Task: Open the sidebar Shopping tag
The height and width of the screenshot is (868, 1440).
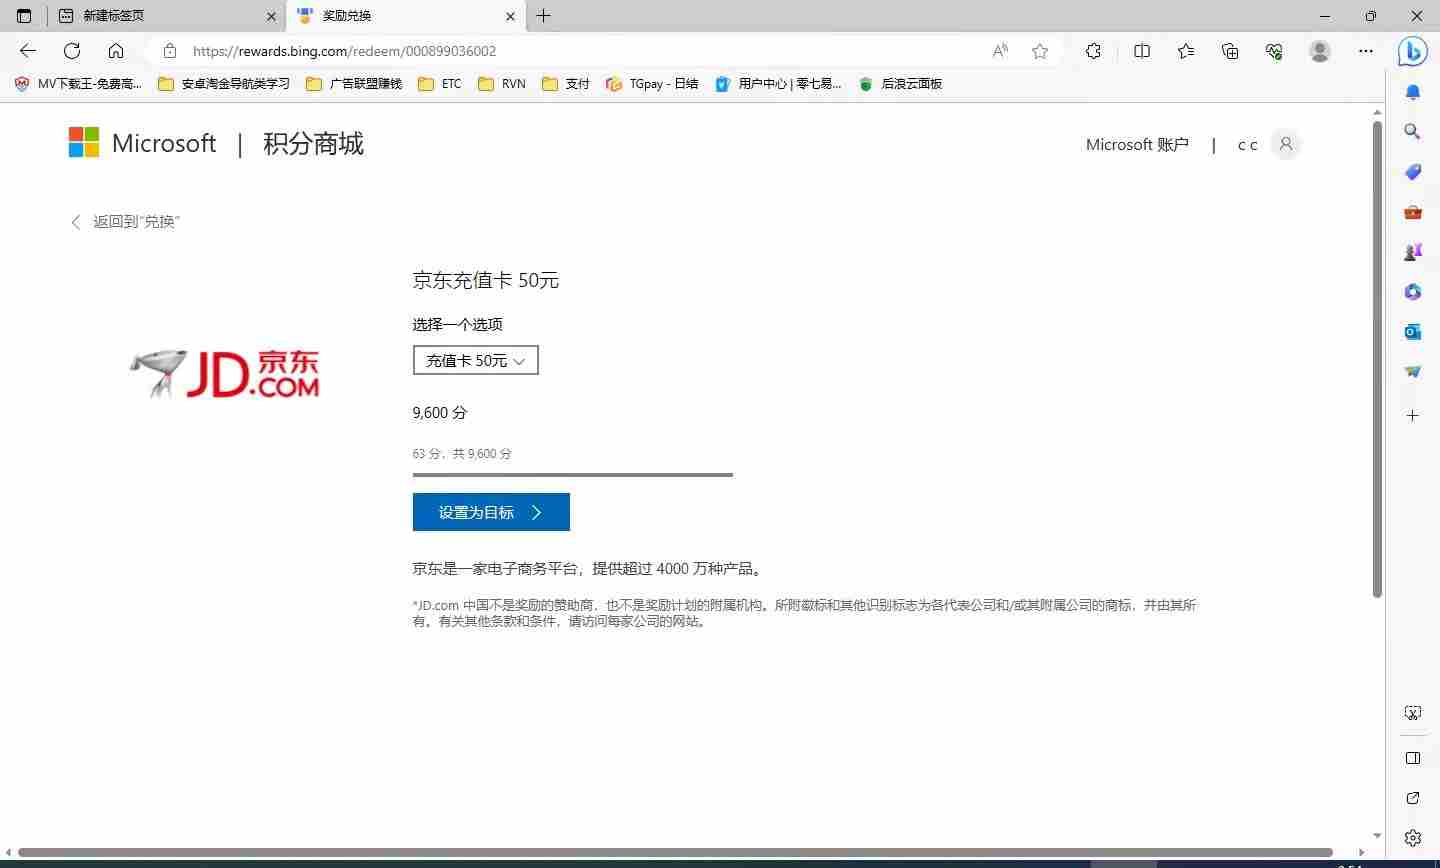Action: click(x=1413, y=172)
